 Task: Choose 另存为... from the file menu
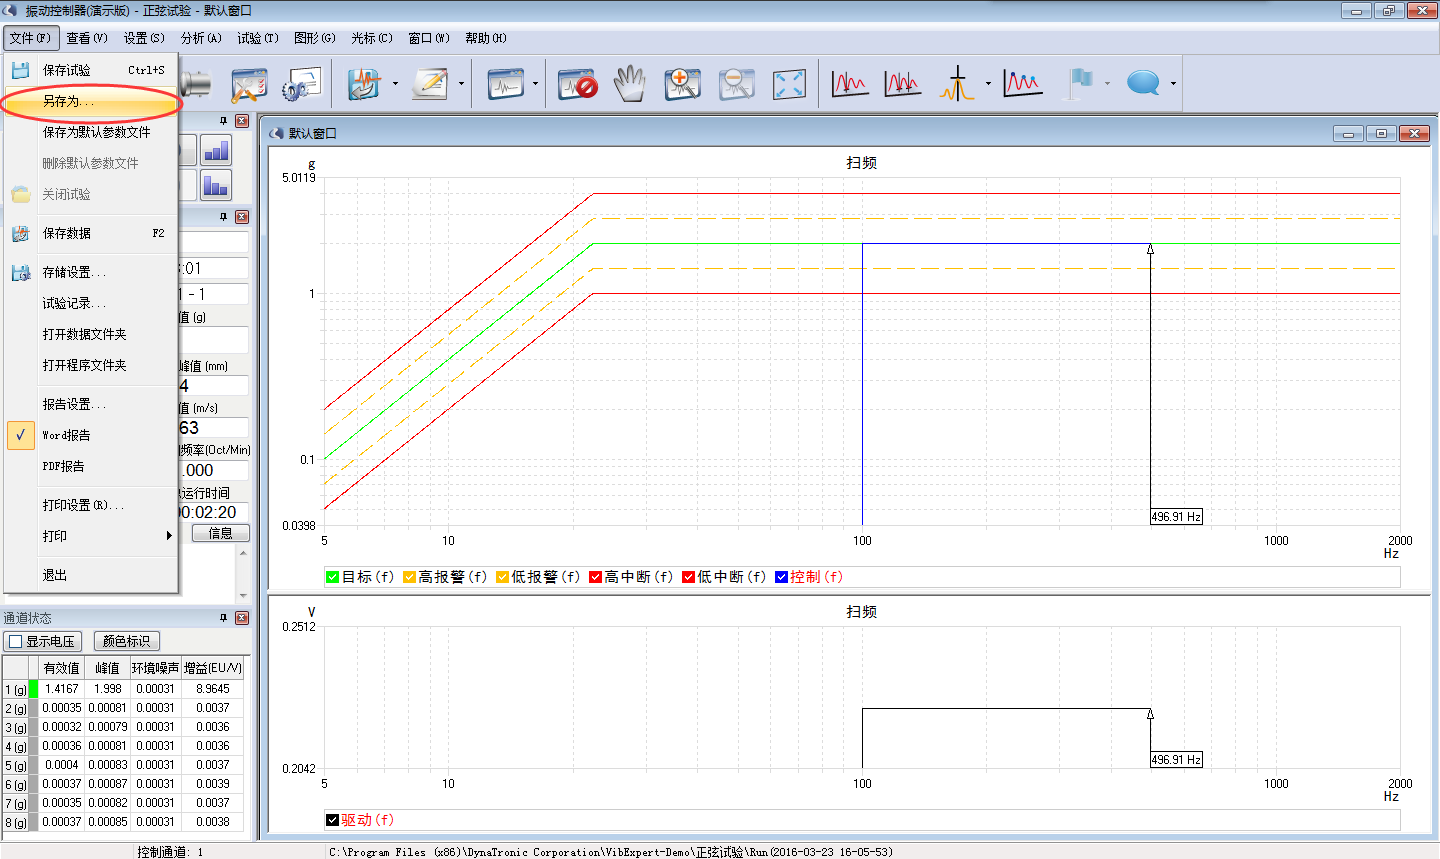click(x=91, y=102)
